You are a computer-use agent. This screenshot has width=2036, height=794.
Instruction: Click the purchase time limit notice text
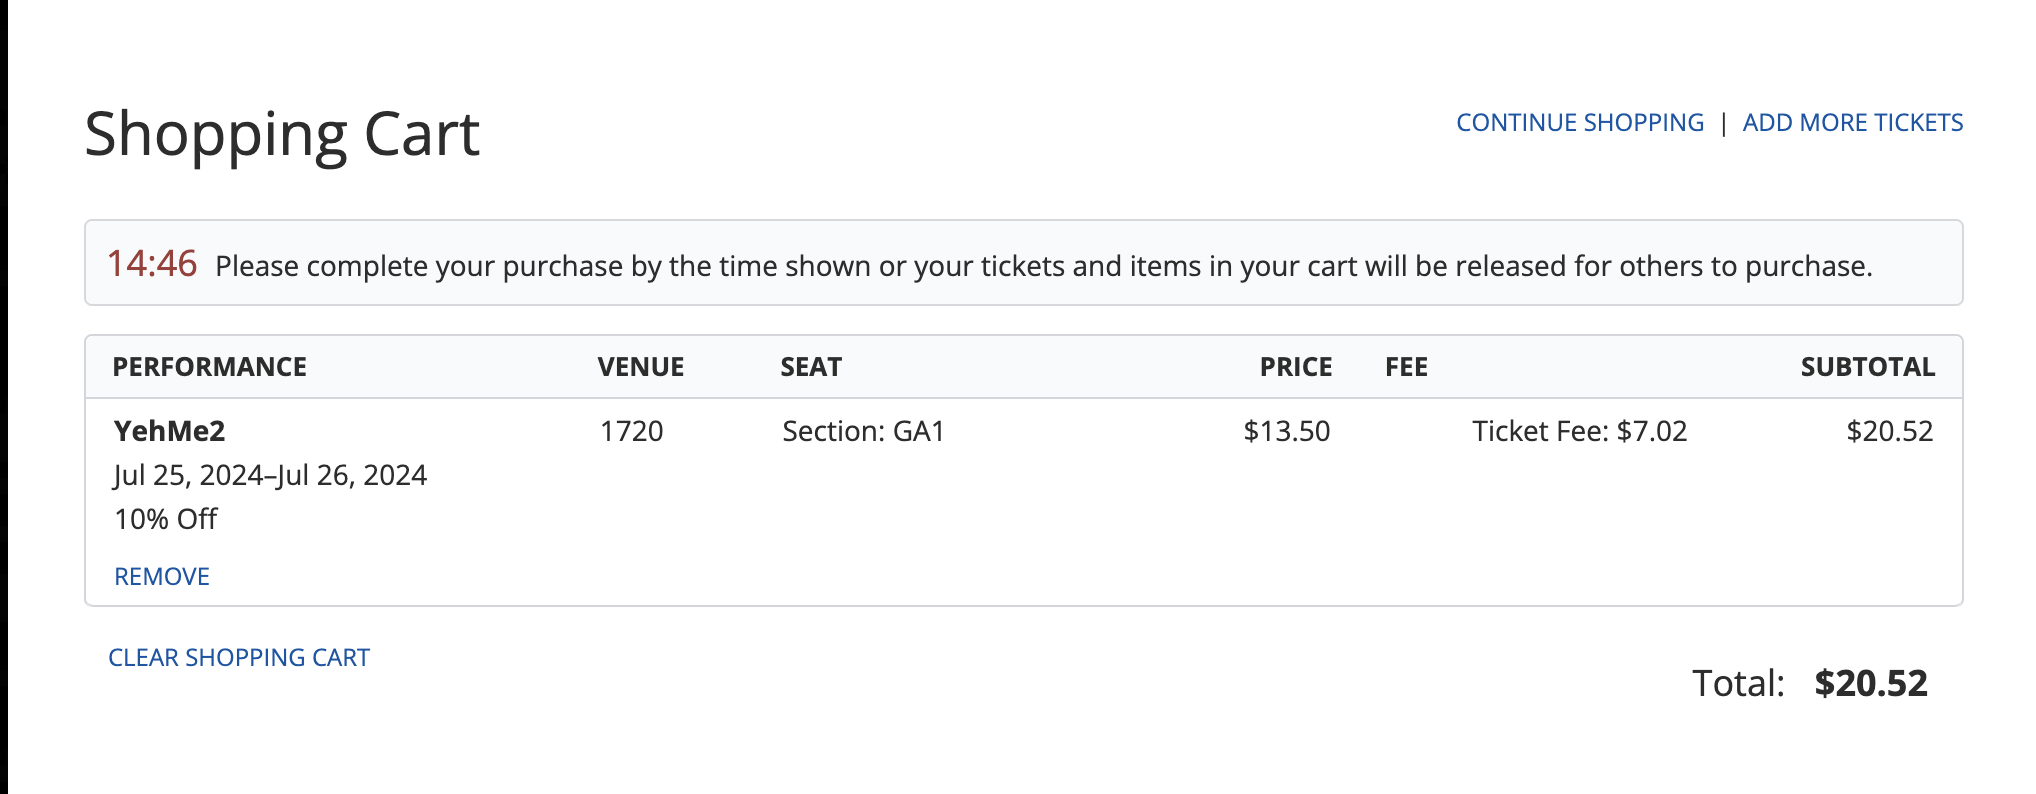[x=1043, y=266]
